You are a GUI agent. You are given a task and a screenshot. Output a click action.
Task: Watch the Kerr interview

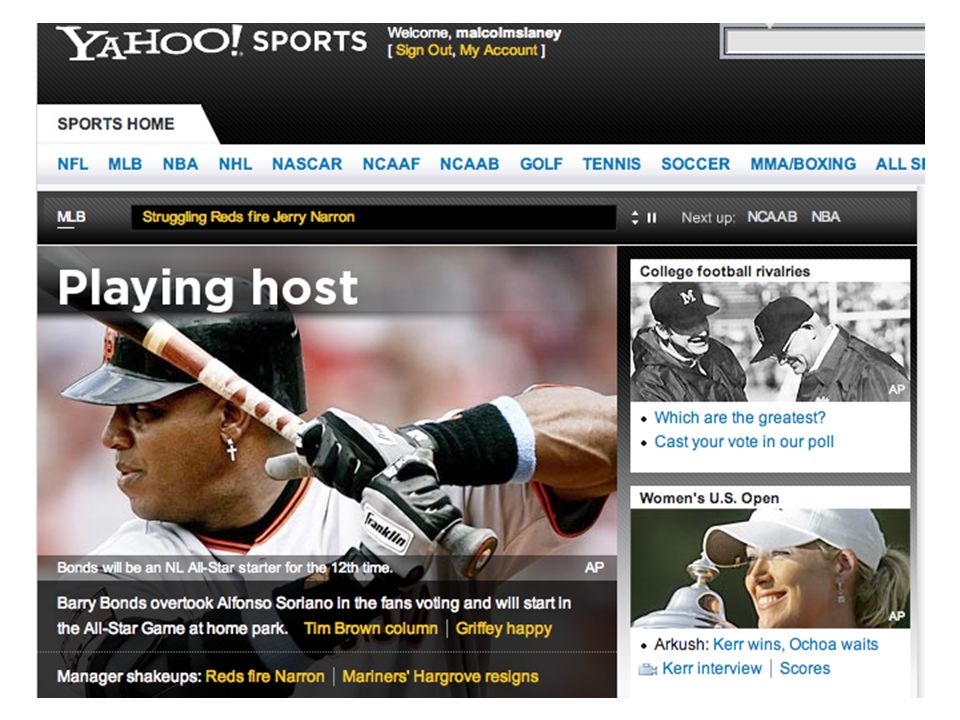coord(712,669)
